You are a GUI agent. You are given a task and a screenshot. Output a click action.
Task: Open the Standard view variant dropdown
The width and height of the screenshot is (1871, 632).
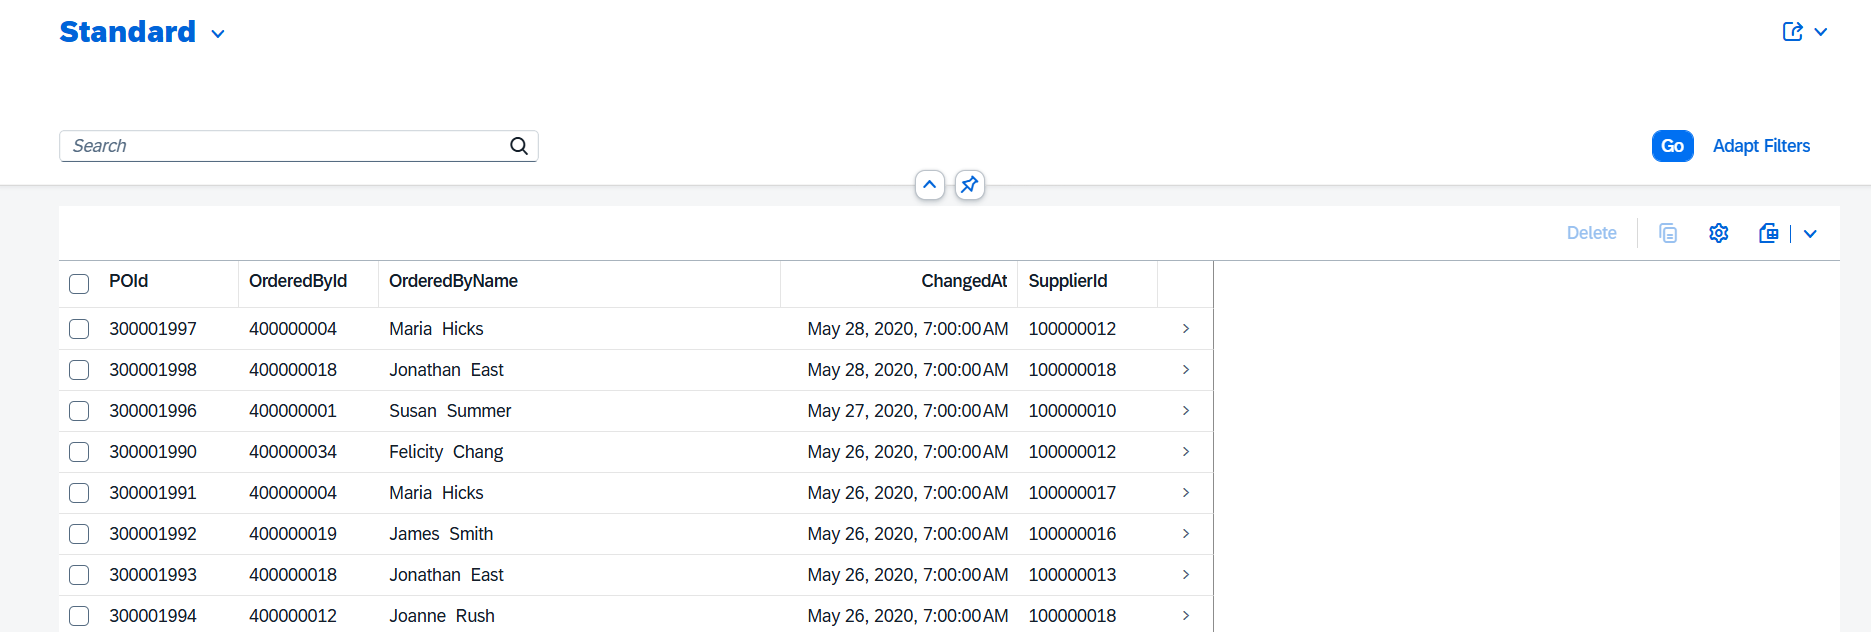(x=218, y=33)
